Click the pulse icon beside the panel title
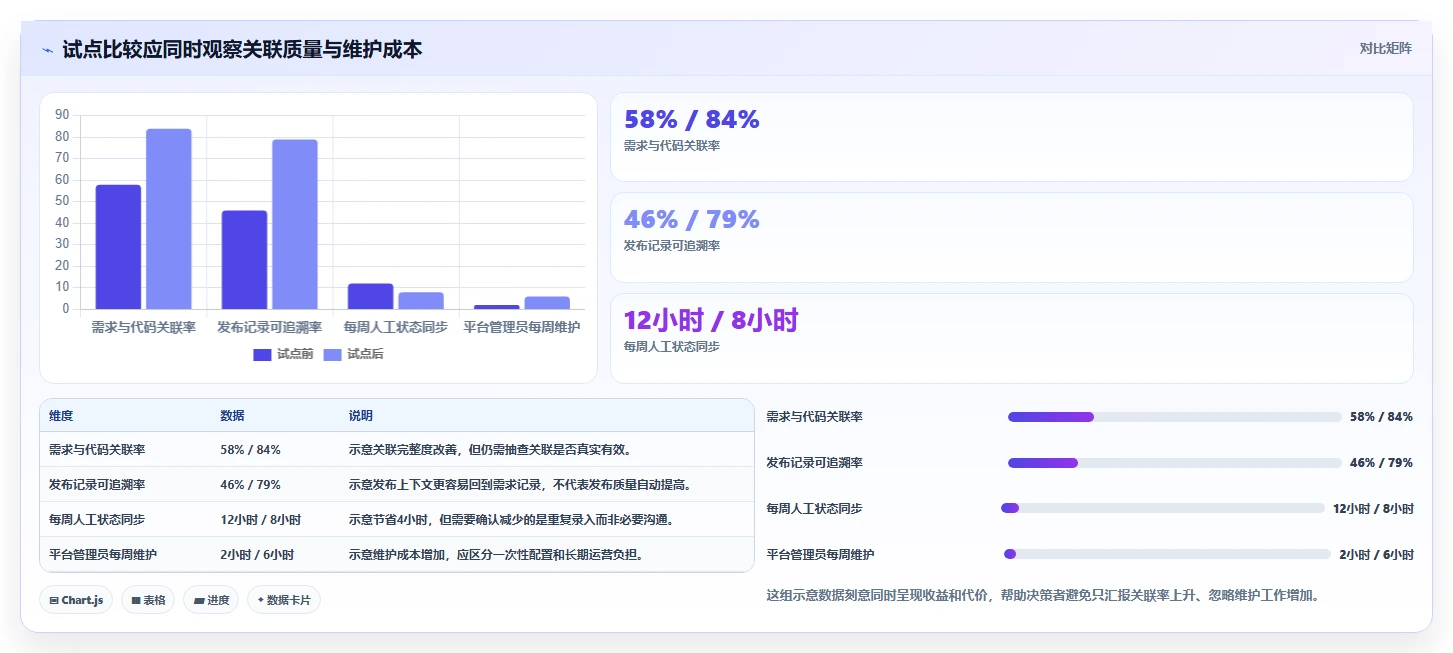1453x653 pixels. click(x=47, y=49)
